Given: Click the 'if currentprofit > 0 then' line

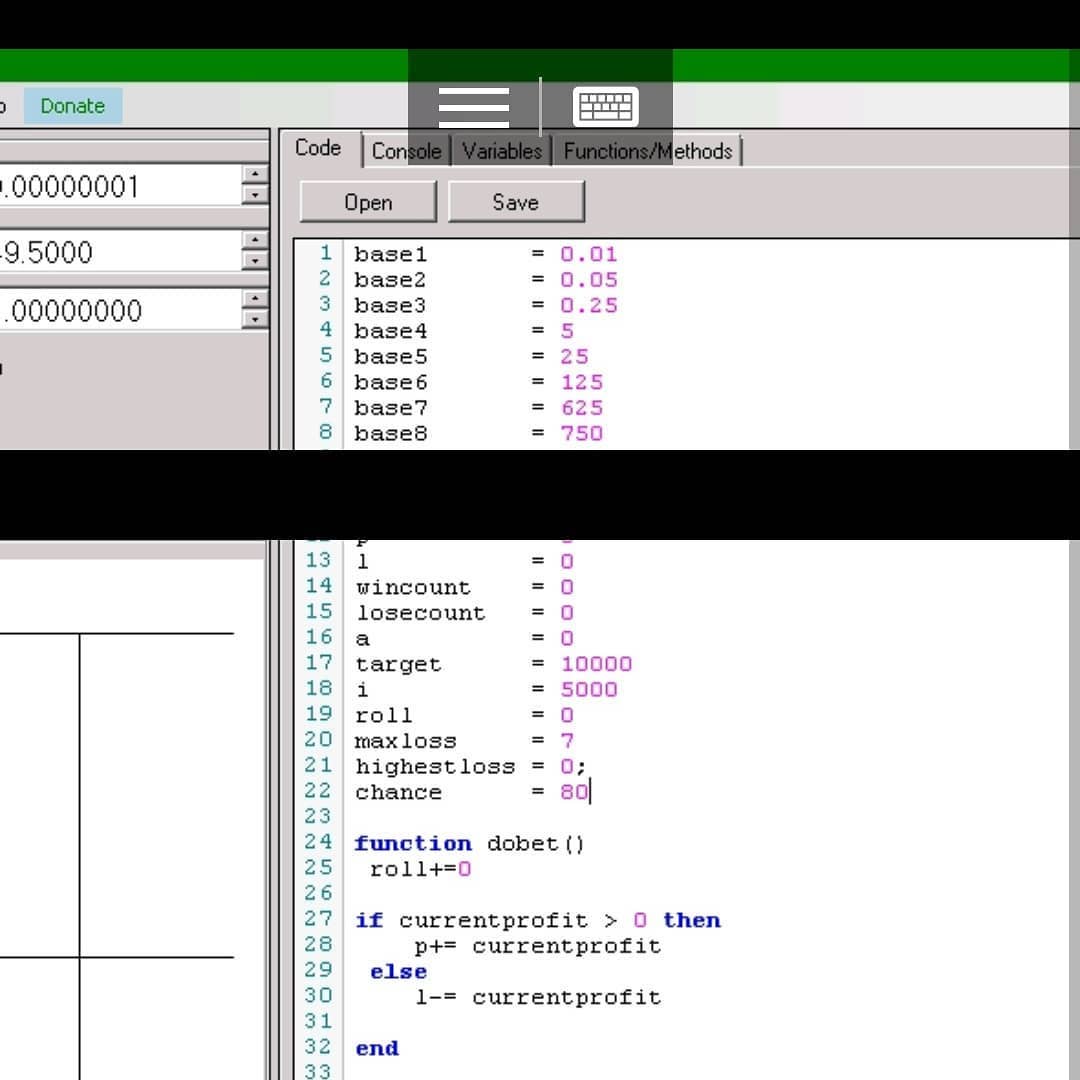Looking at the screenshot, I should (x=538, y=920).
